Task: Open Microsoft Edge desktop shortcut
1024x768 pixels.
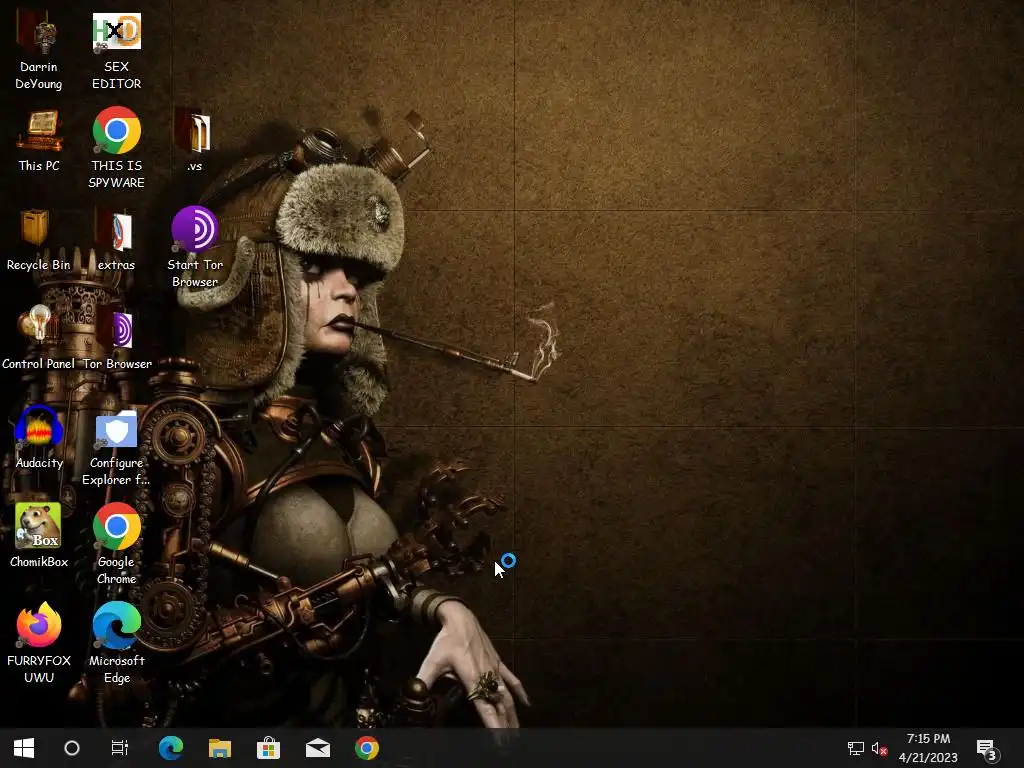Action: (x=116, y=643)
